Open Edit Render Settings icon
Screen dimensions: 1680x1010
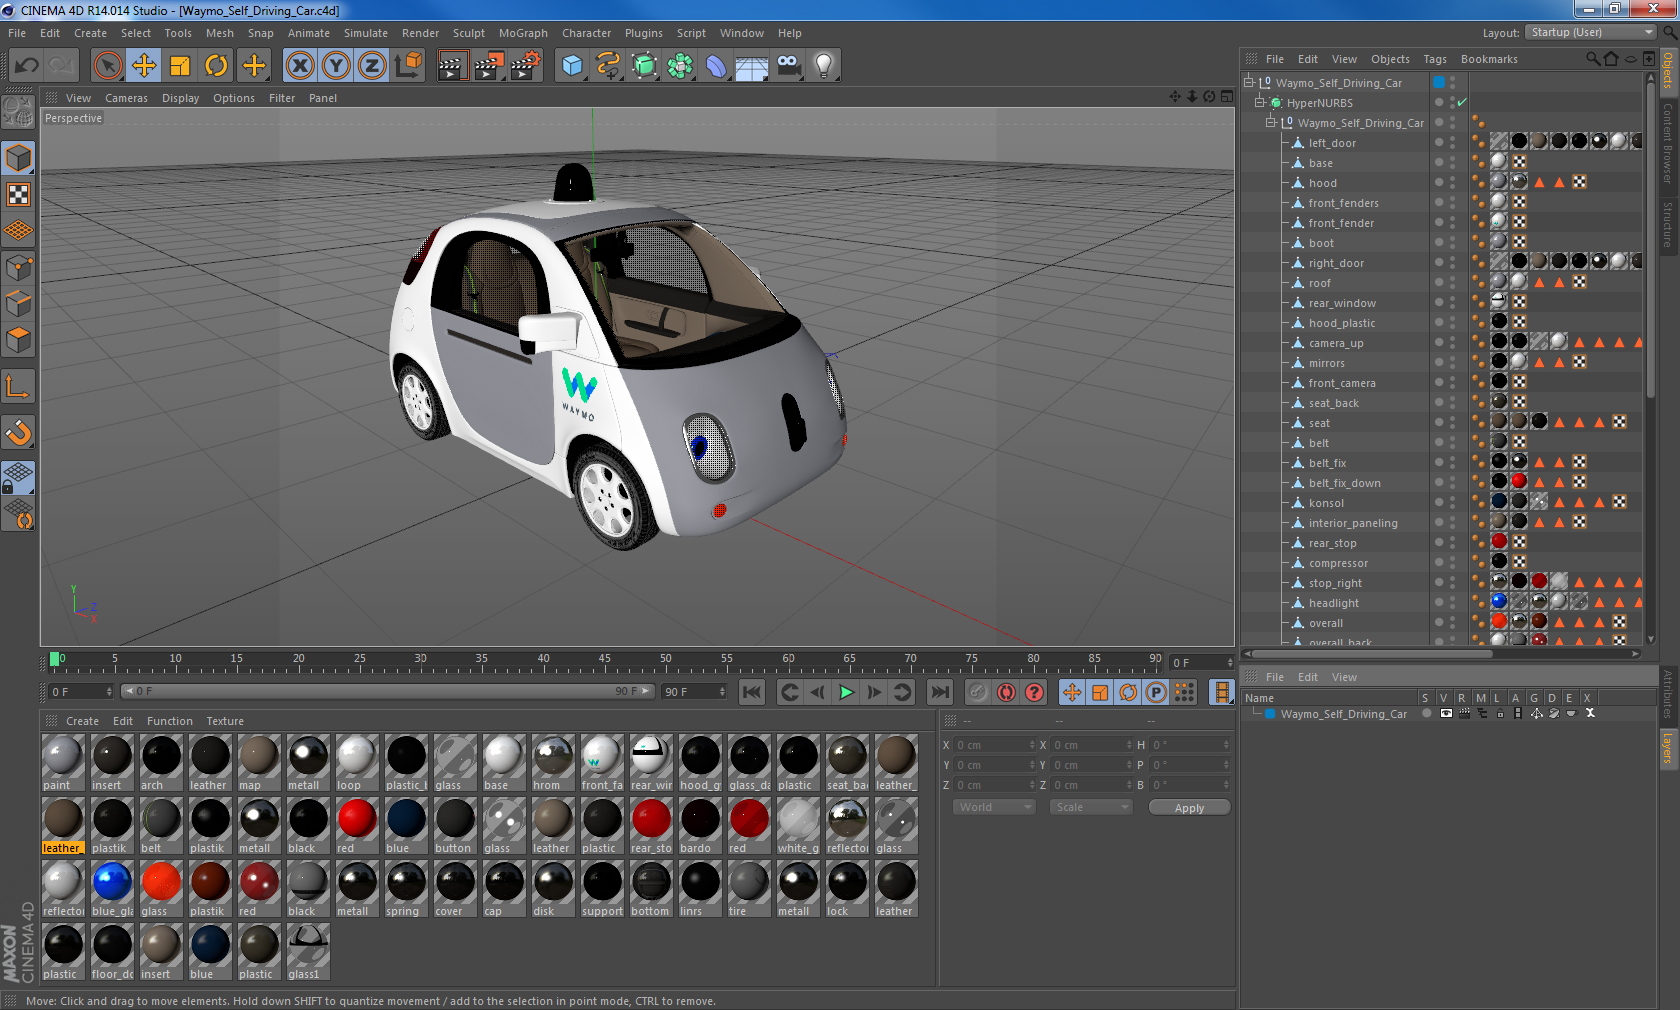point(525,66)
